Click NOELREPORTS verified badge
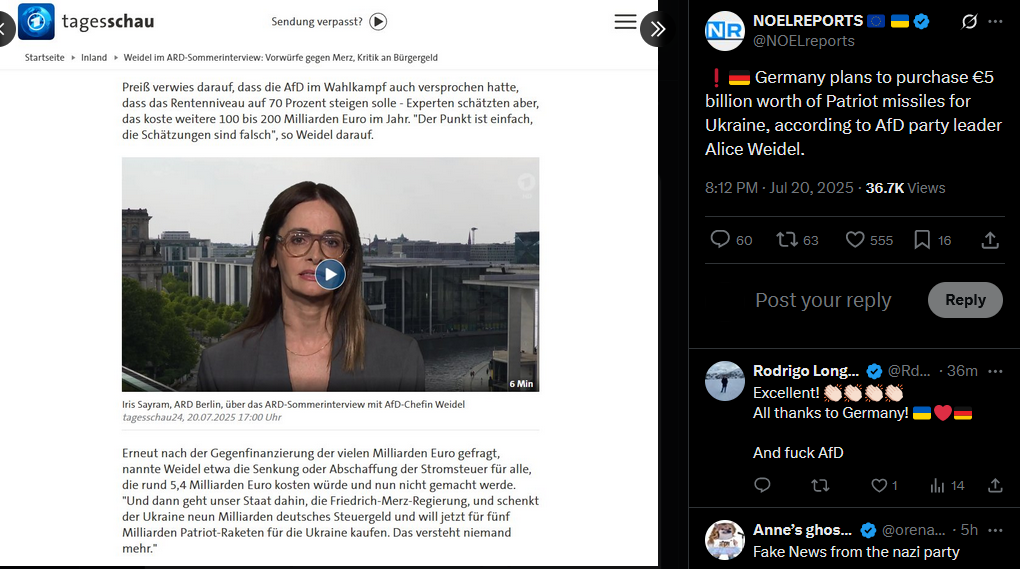This screenshot has width=1020, height=569. tap(921, 21)
